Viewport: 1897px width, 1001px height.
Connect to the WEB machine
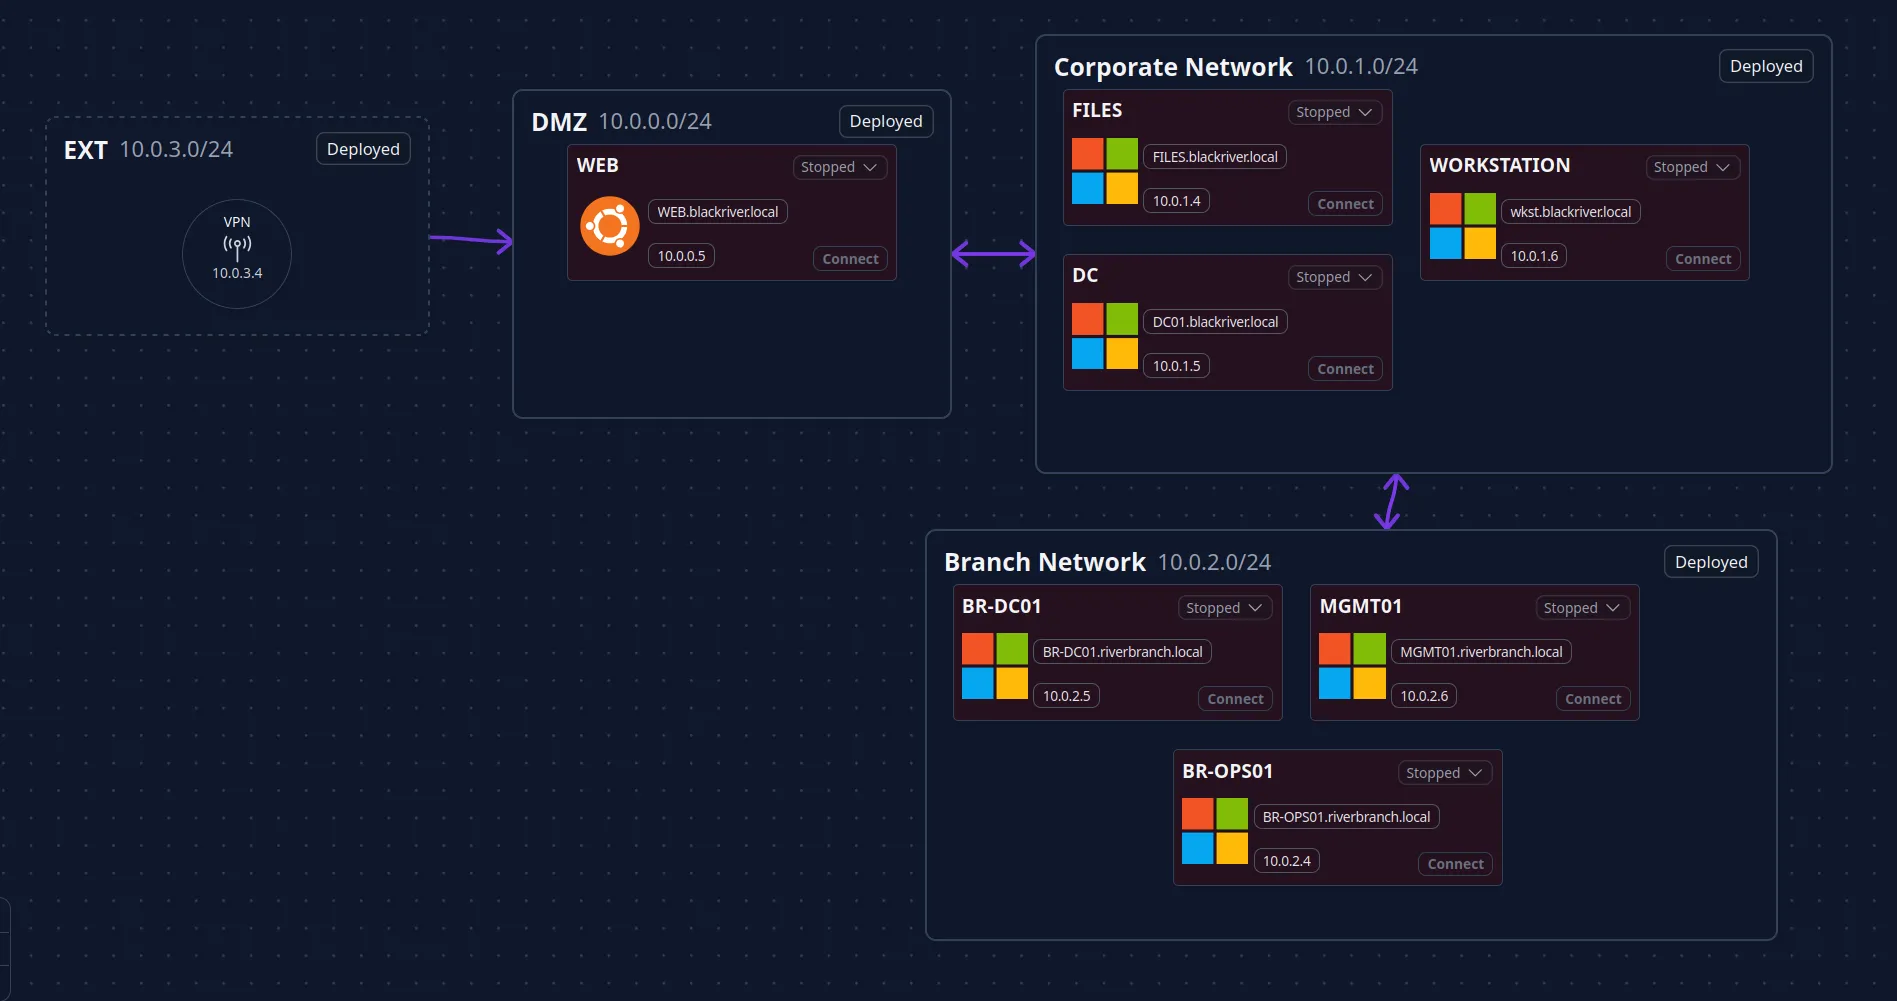pyautogui.click(x=850, y=259)
